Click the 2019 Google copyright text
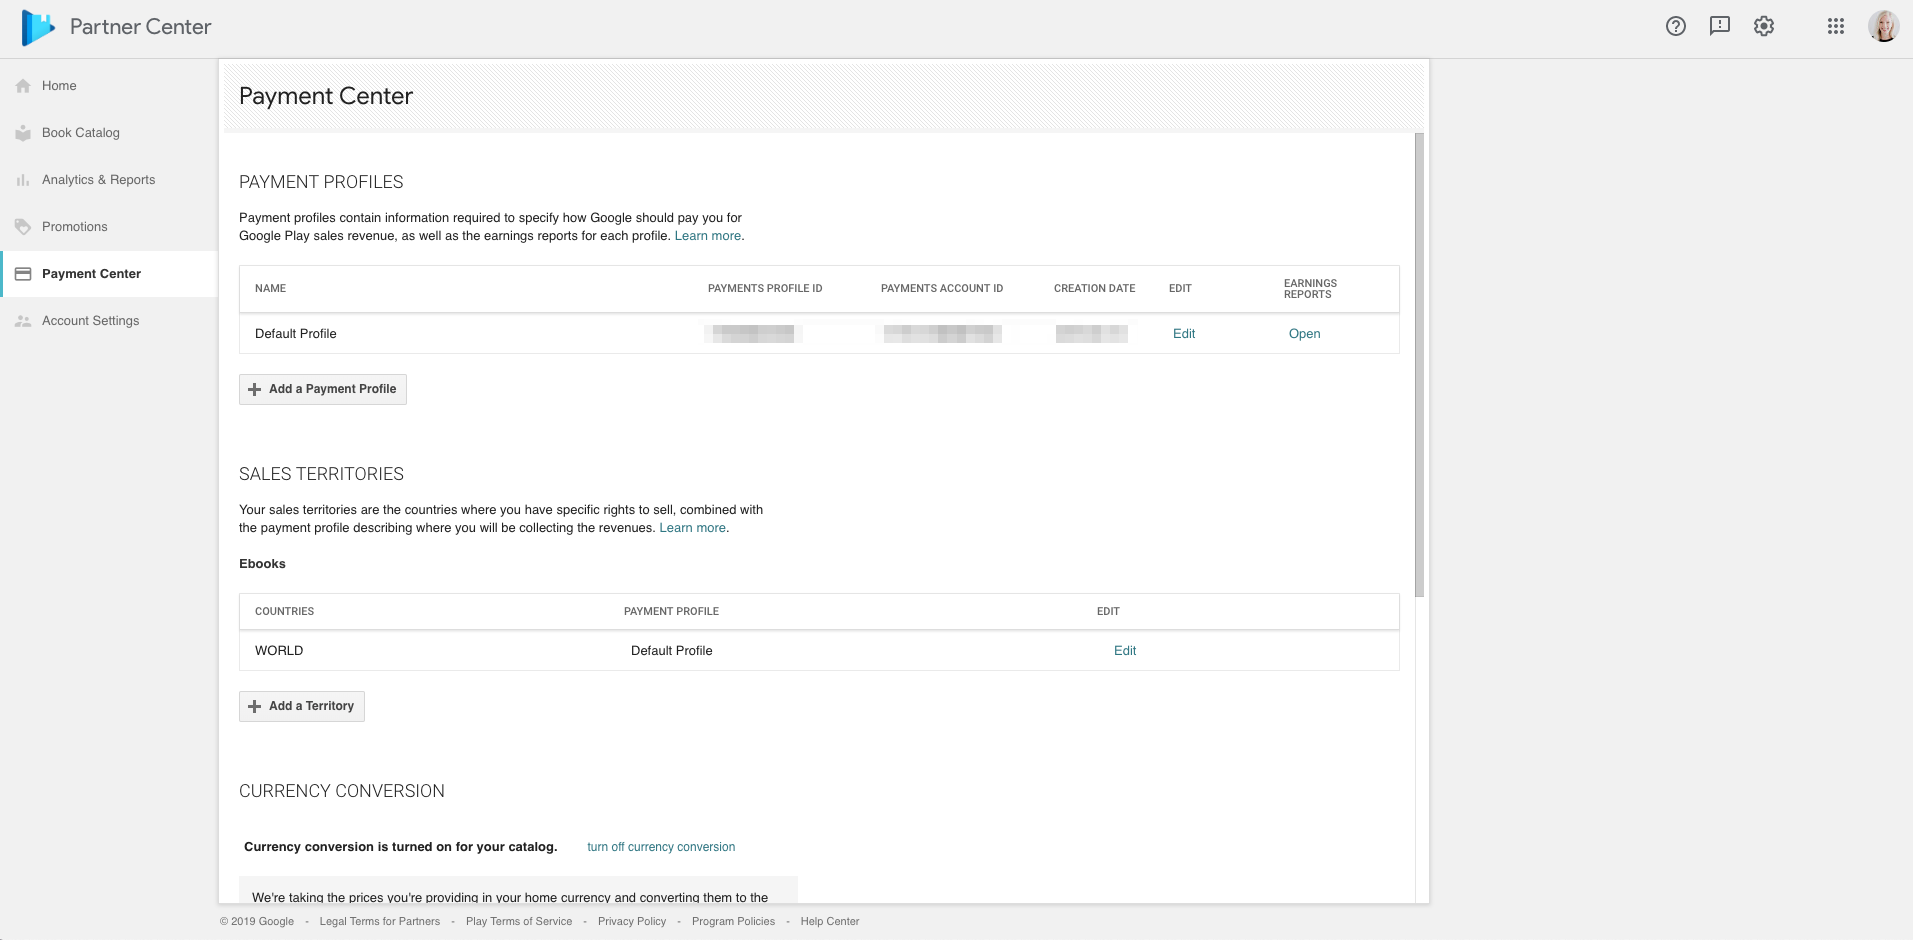The width and height of the screenshot is (1913, 940). [x=257, y=922]
